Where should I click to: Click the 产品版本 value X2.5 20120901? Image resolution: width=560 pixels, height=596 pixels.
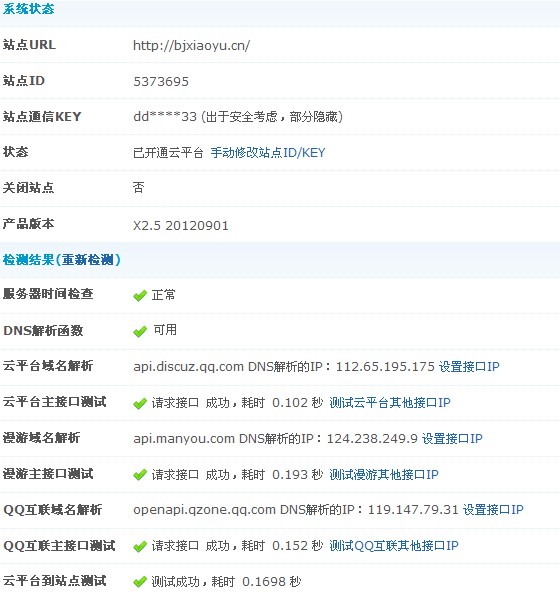(x=181, y=226)
